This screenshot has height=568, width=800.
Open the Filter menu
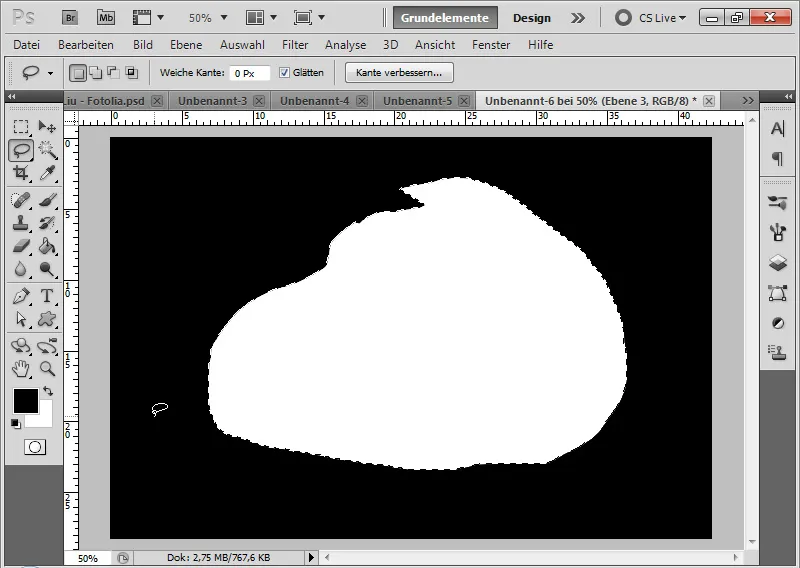coord(295,45)
